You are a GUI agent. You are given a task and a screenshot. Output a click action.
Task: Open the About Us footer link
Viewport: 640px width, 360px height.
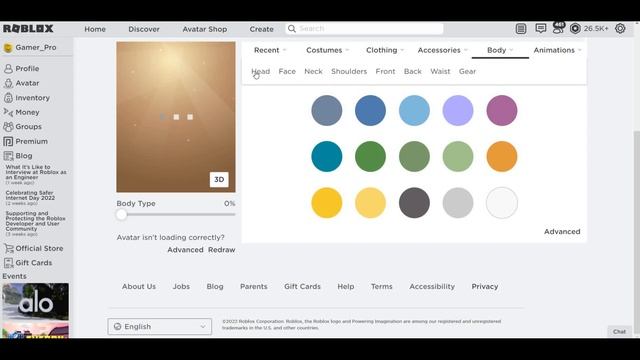[139, 287]
